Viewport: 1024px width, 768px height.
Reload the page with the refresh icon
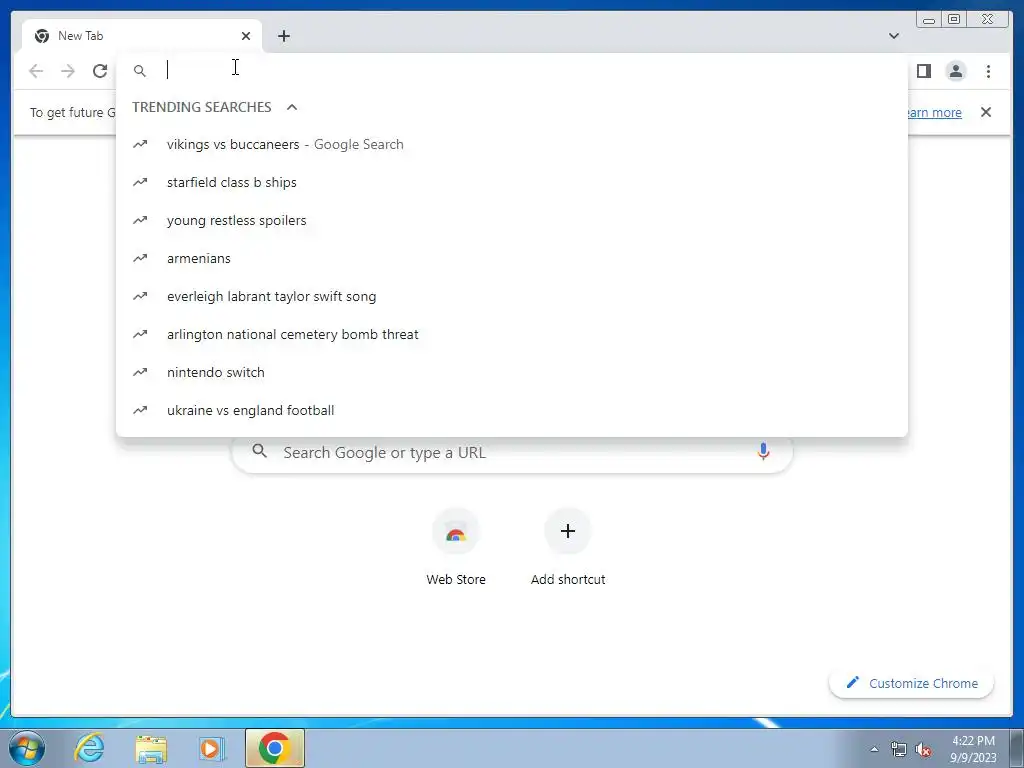tap(100, 71)
